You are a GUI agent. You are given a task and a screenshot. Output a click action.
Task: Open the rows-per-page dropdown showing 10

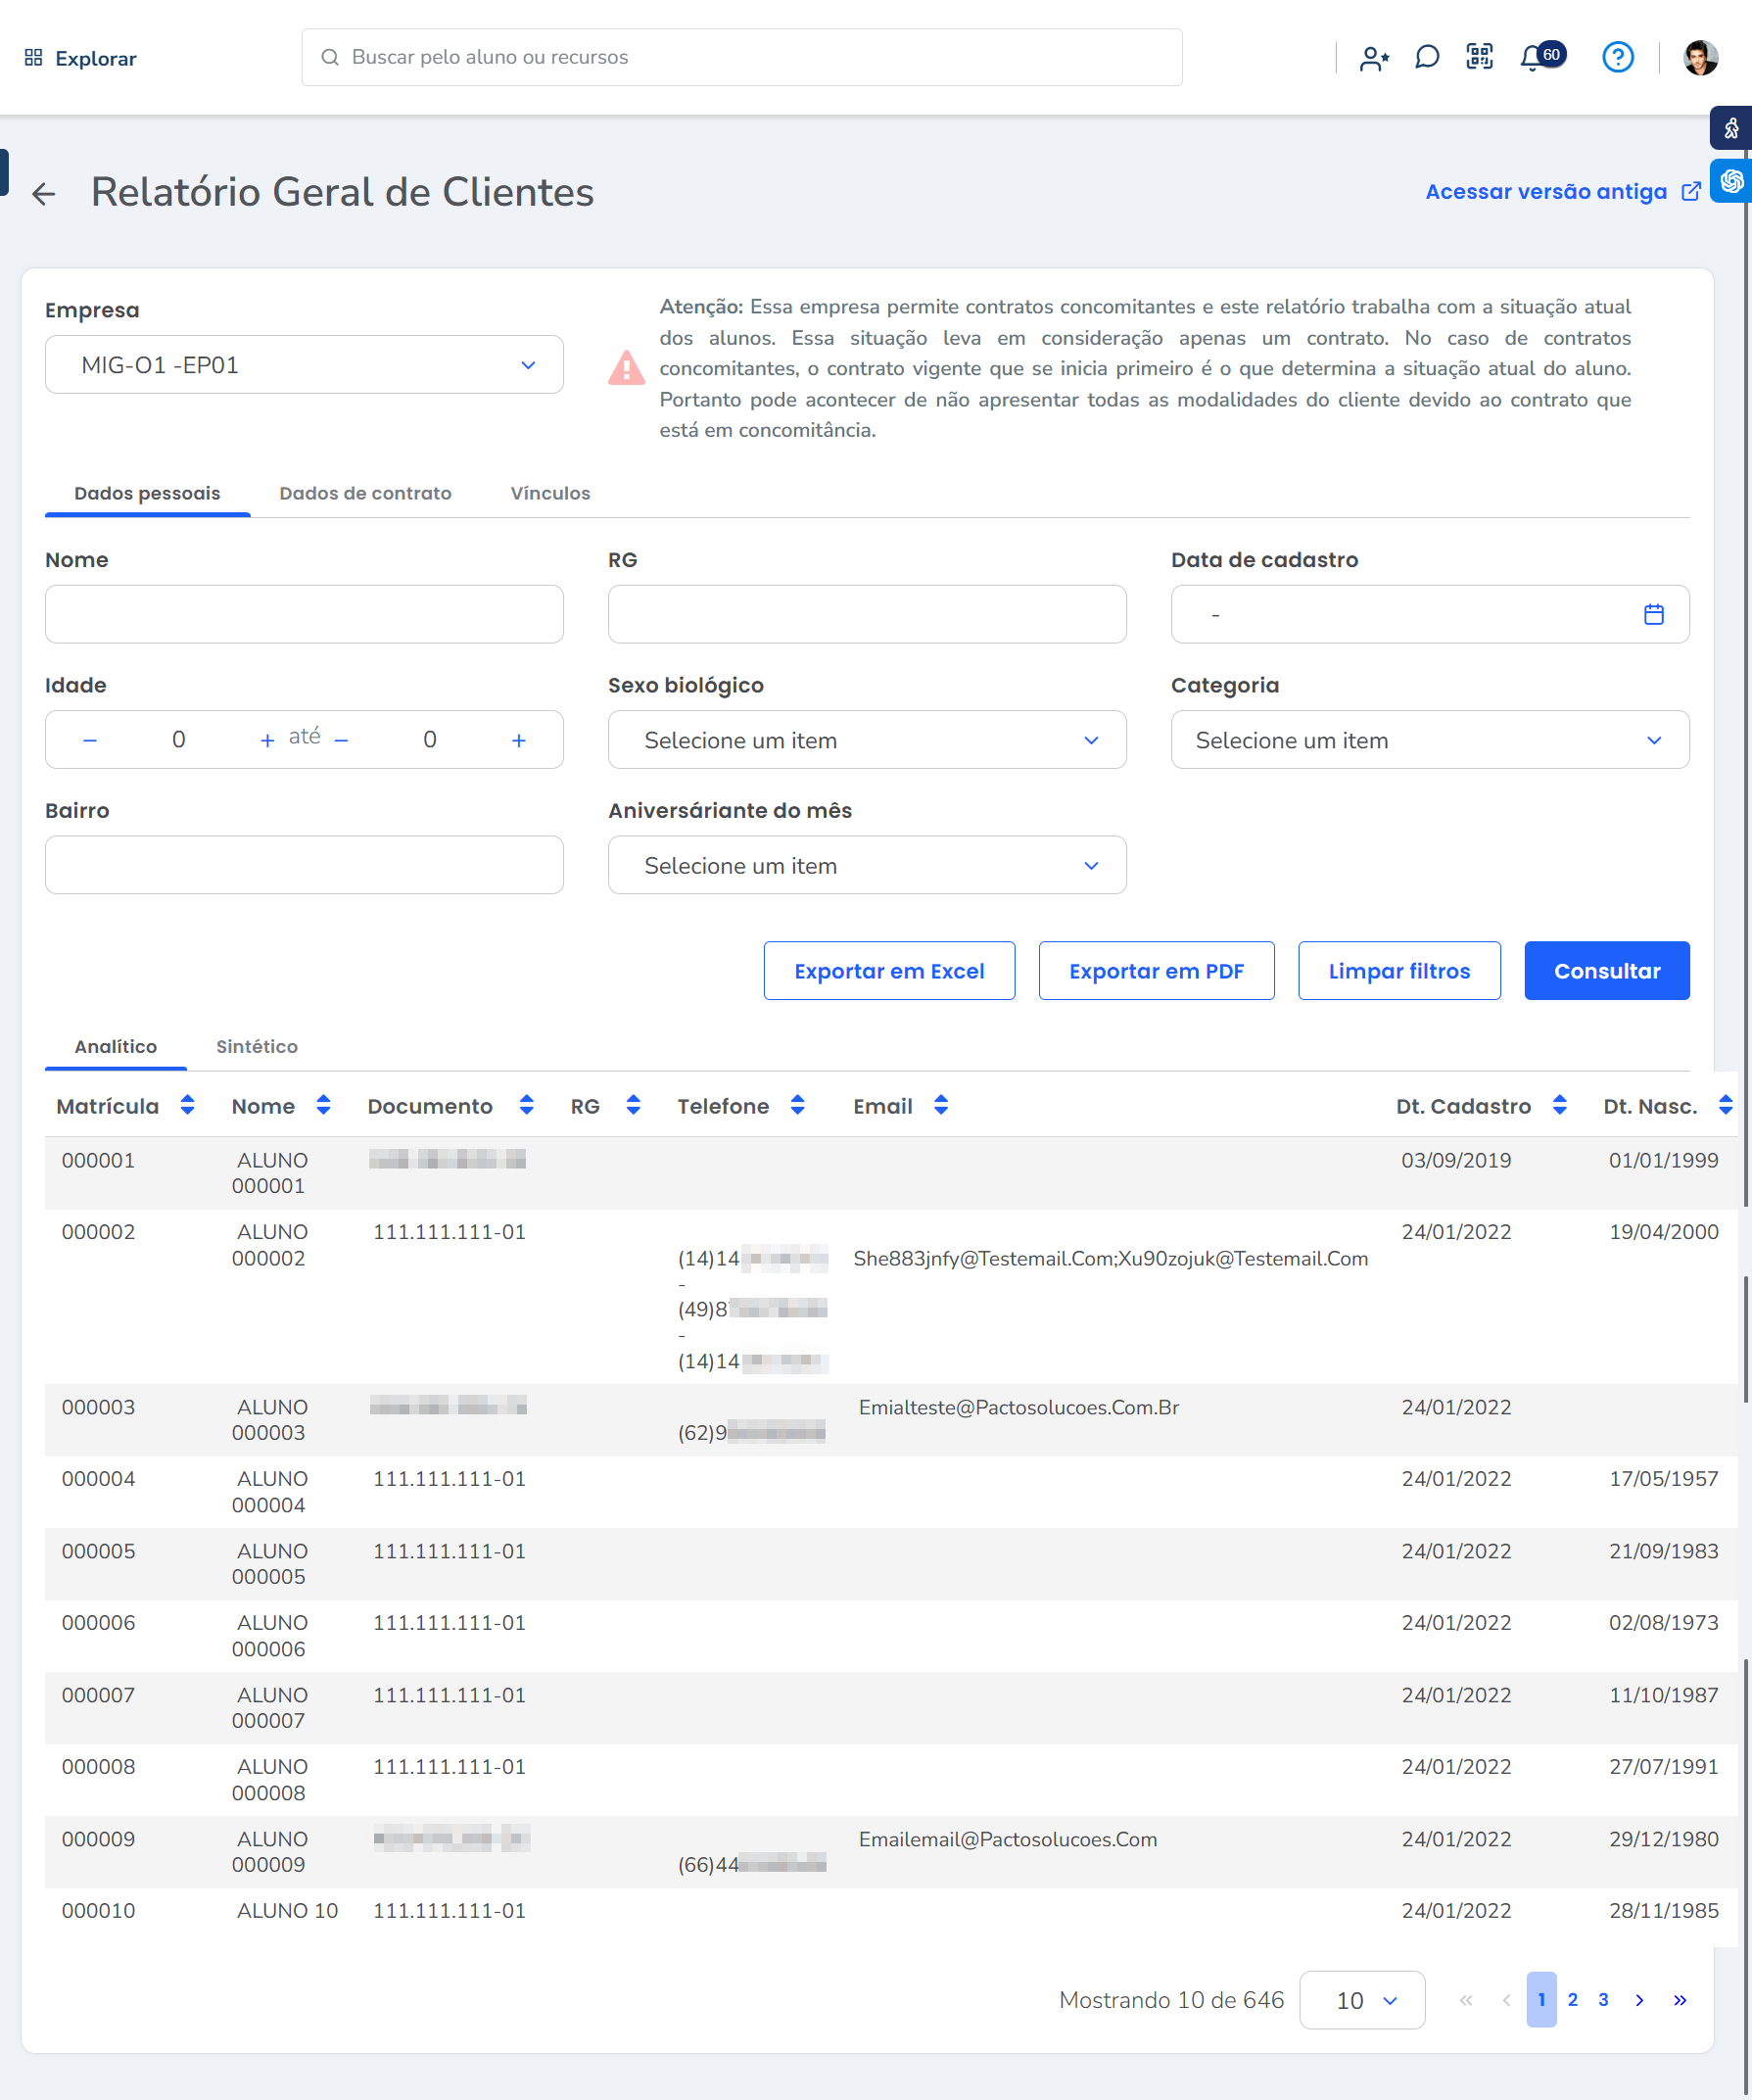pos(1361,2000)
